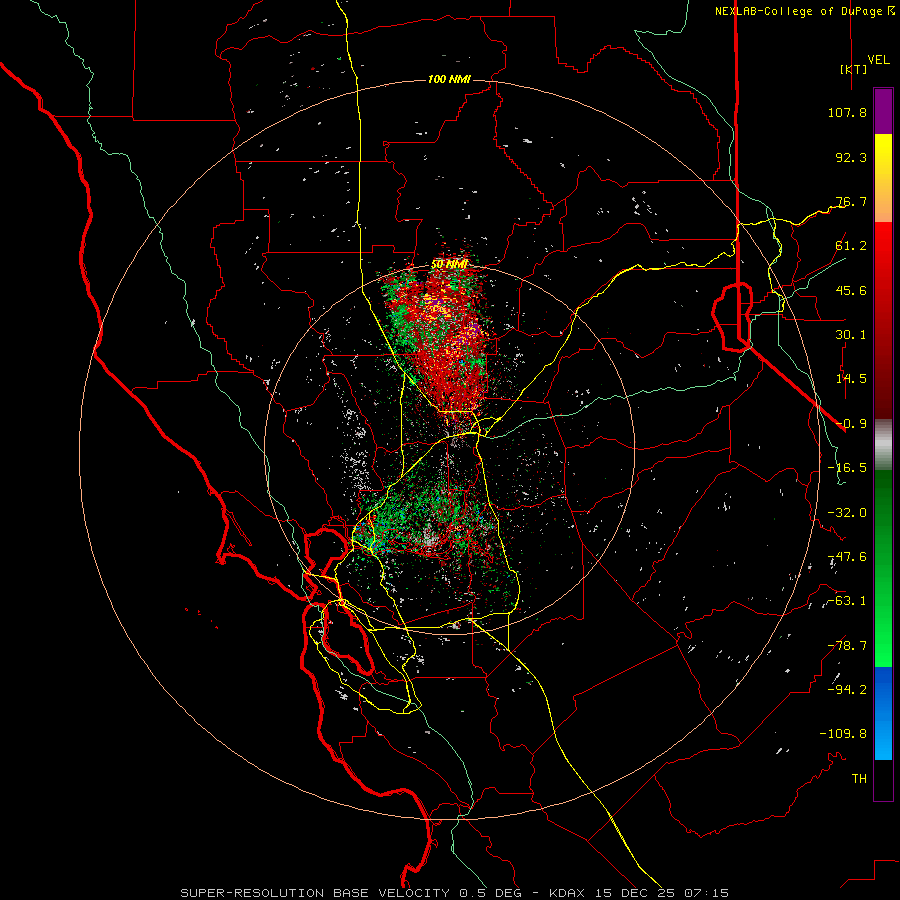Click the [KT] units label

(854, 69)
